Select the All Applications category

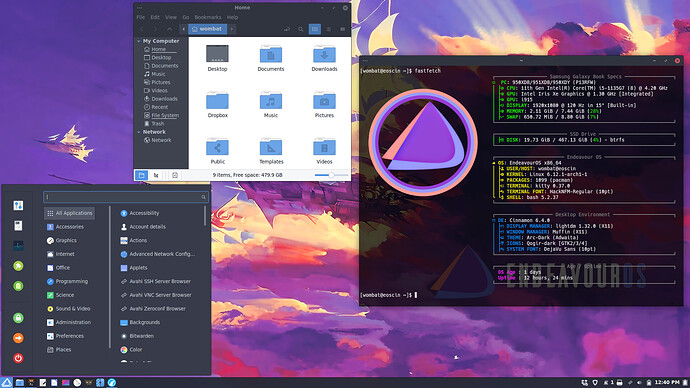point(70,213)
